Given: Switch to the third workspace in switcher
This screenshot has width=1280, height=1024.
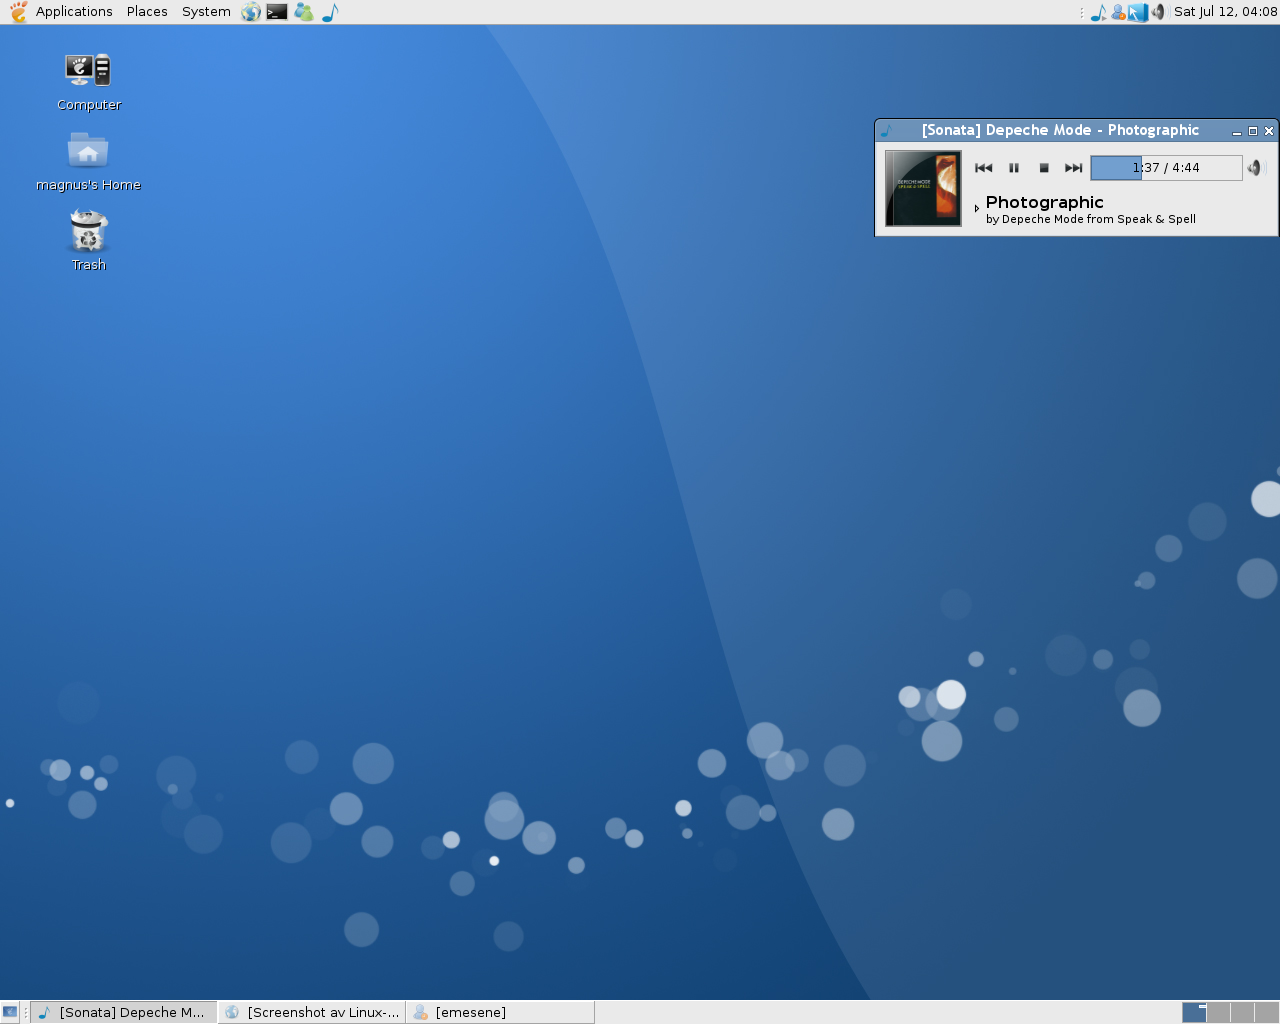Looking at the screenshot, I should click(1242, 1012).
